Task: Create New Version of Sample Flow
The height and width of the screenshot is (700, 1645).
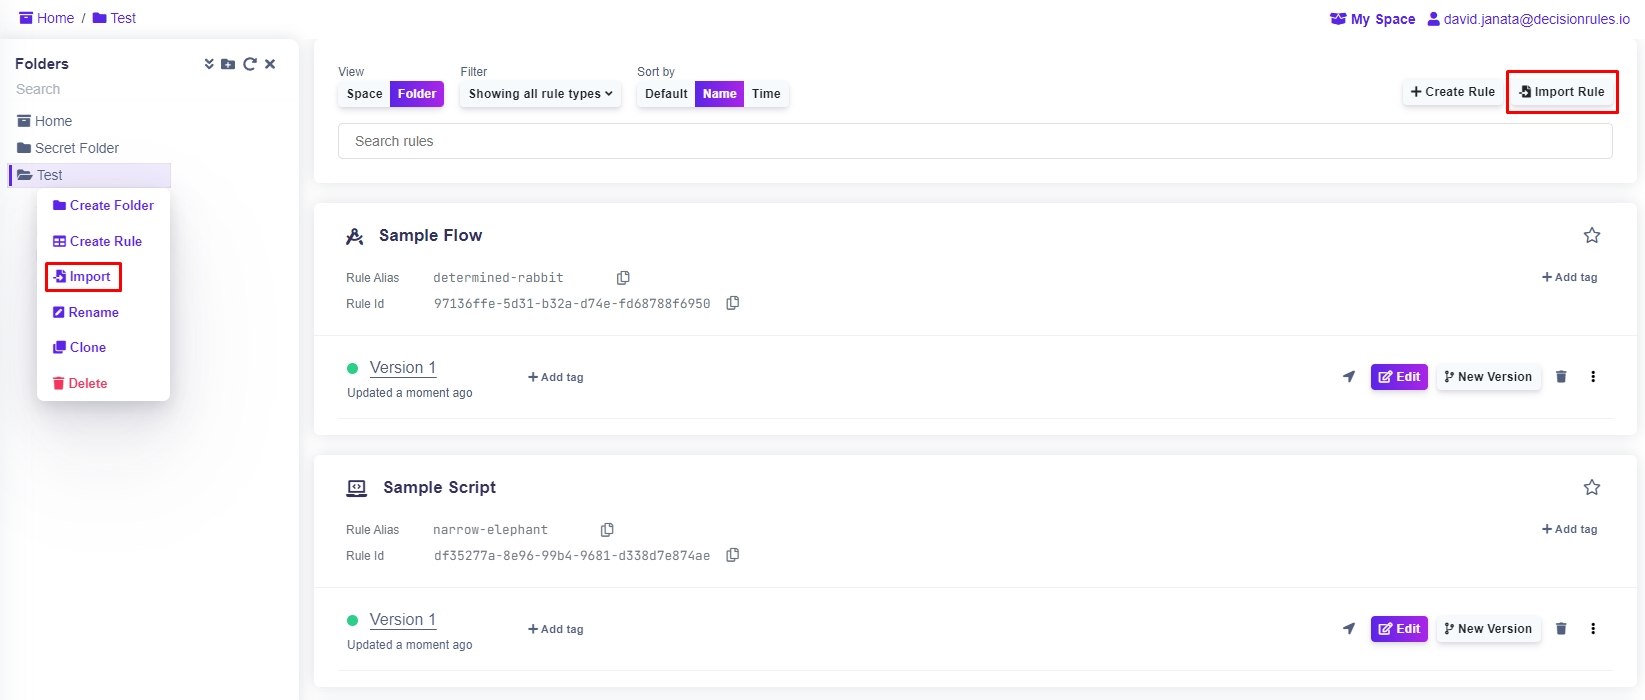Action: tap(1488, 377)
